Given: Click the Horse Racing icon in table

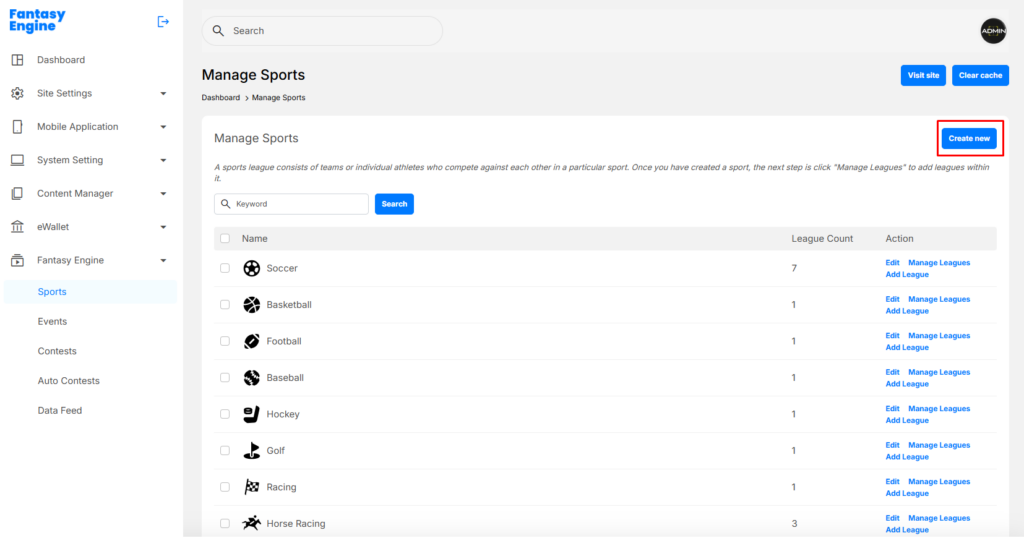Looking at the screenshot, I should (252, 523).
